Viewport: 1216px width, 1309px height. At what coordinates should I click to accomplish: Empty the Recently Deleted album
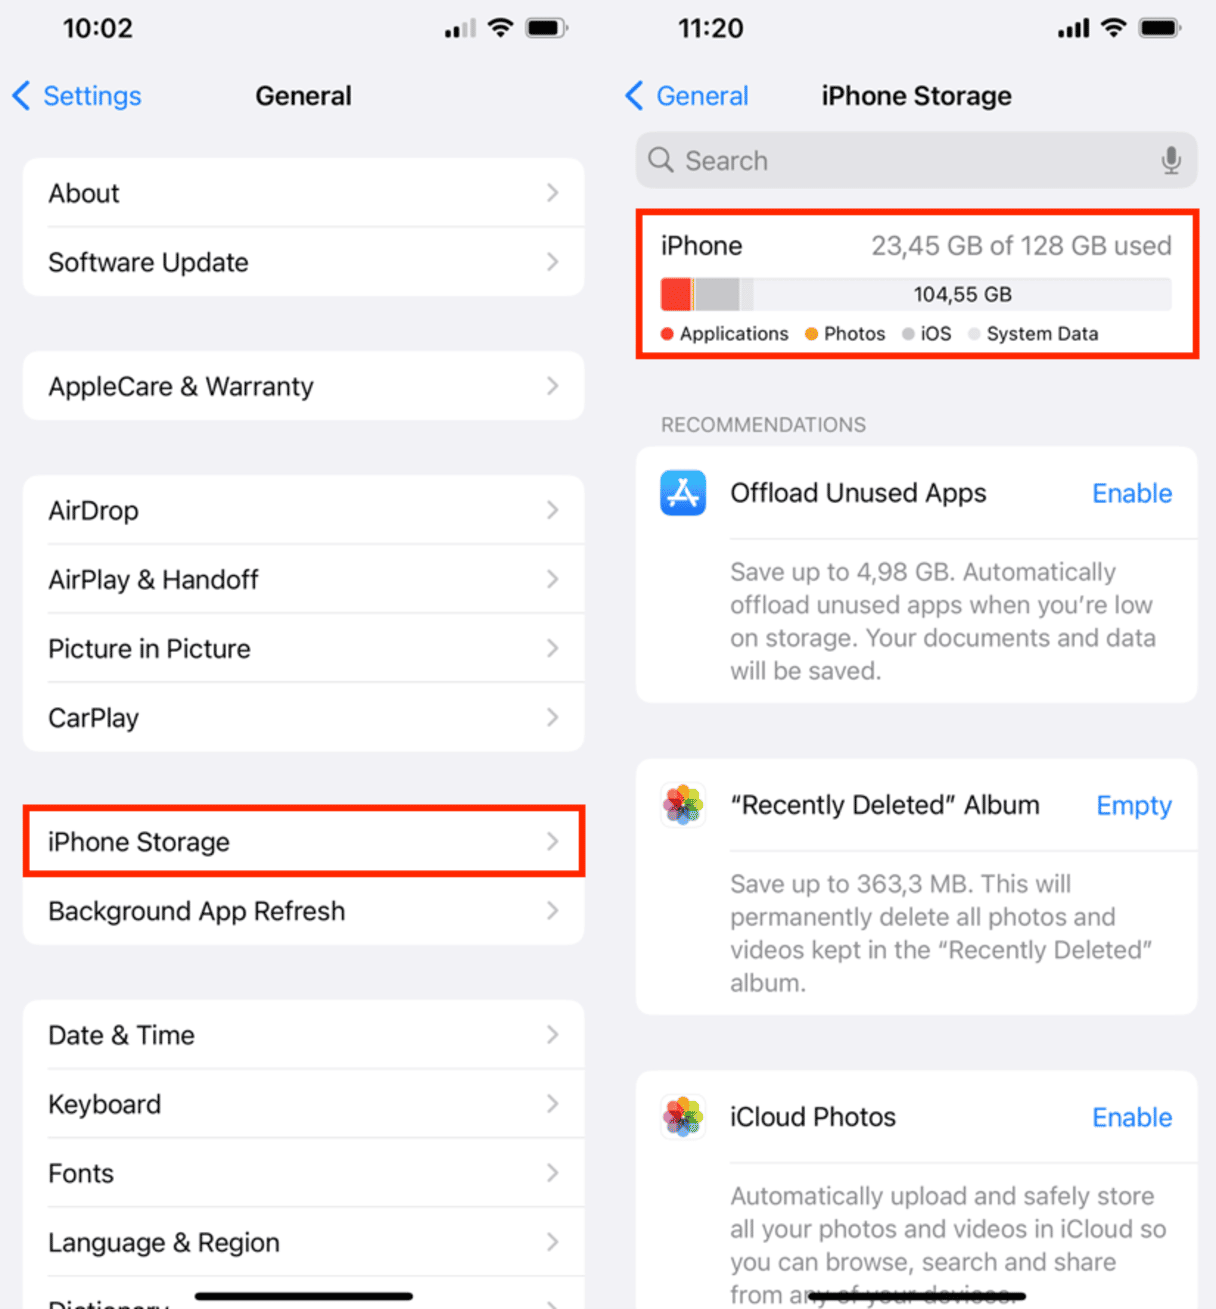point(1134,806)
